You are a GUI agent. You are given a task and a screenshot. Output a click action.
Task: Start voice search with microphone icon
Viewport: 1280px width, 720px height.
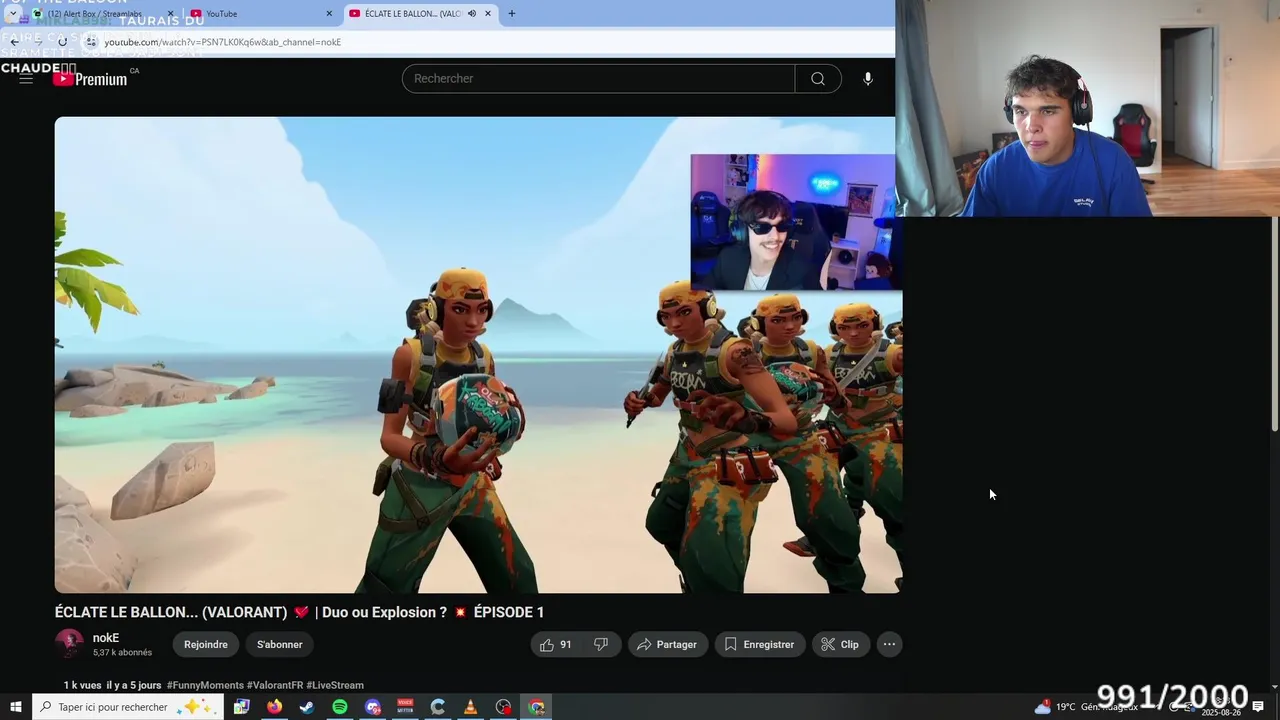(868, 79)
